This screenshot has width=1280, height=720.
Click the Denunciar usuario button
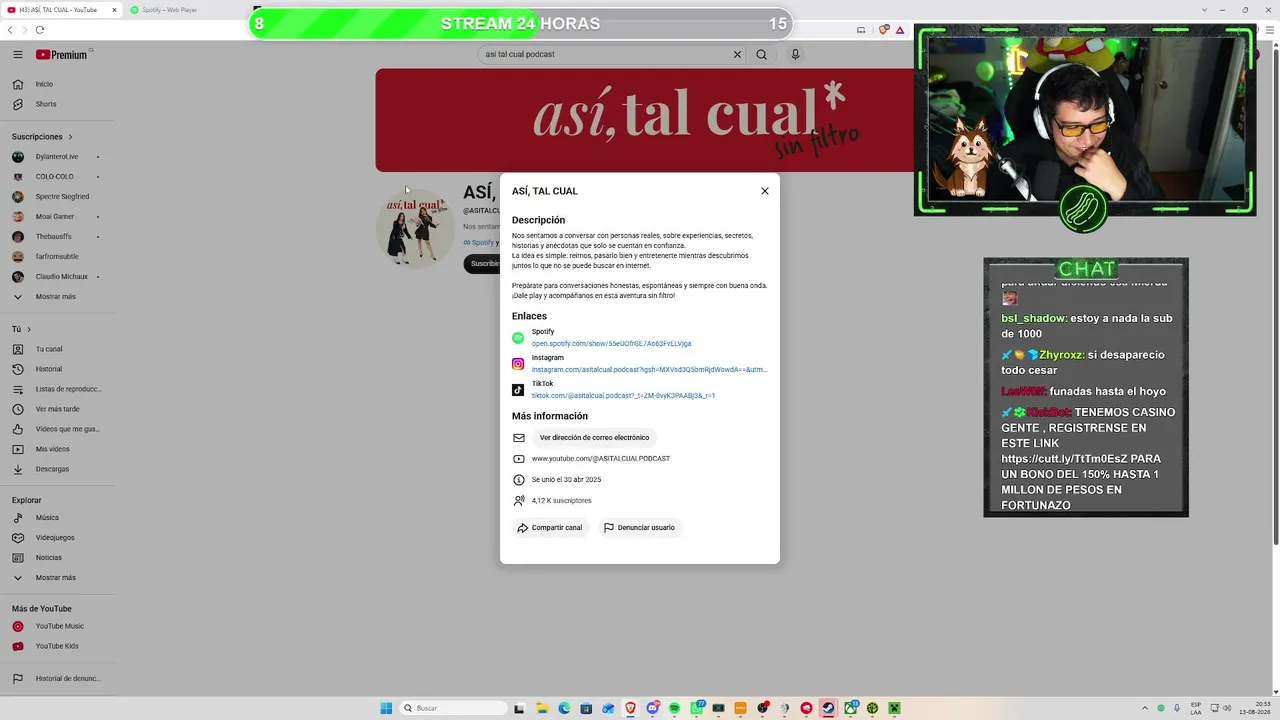click(x=639, y=528)
